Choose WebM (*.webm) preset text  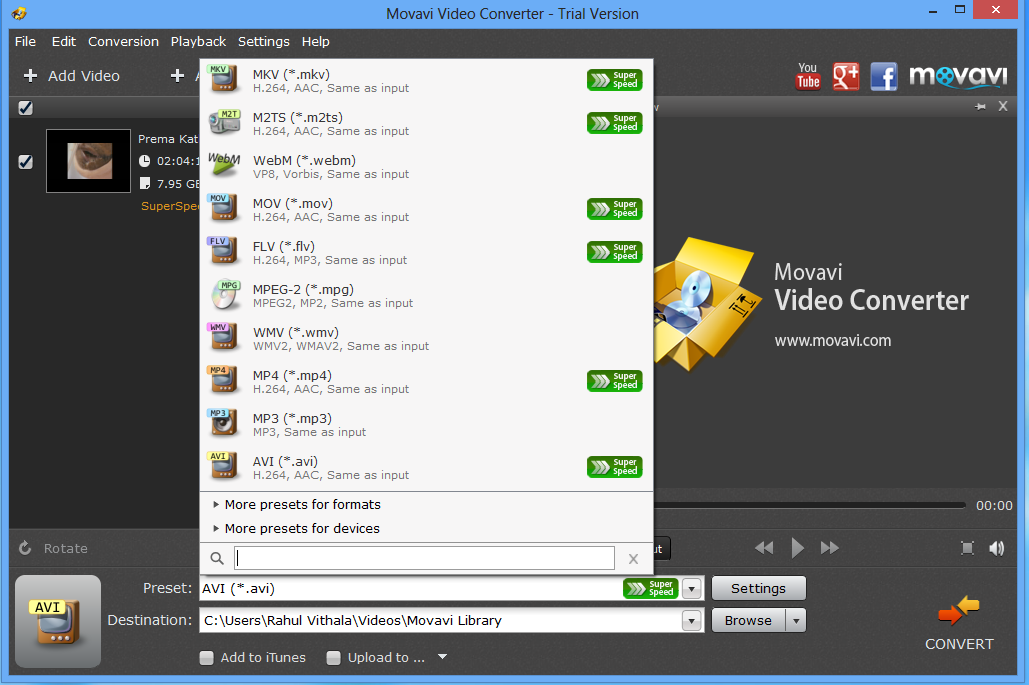(x=304, y=161)
